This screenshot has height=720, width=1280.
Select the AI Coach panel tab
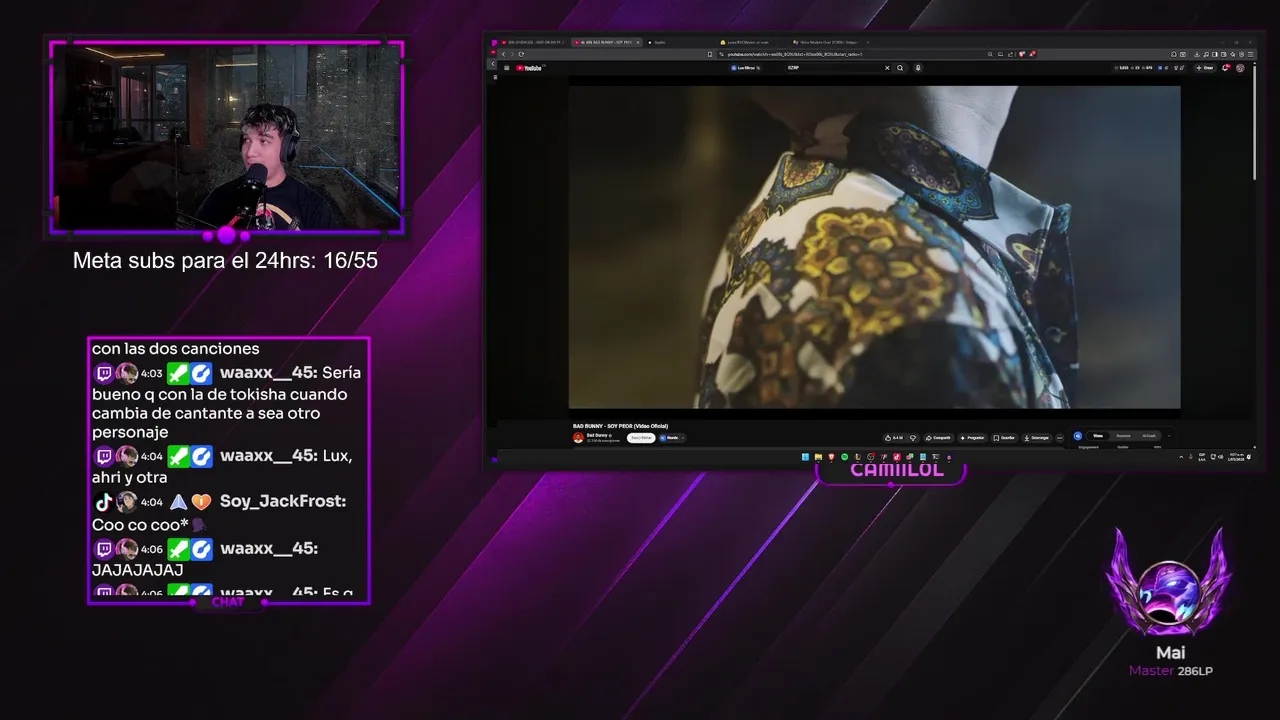pyautogui.click(x=1149, y=436)
